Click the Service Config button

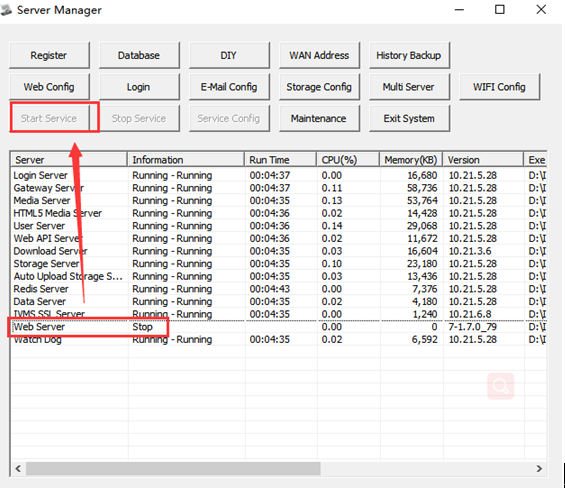pos(229,119)
